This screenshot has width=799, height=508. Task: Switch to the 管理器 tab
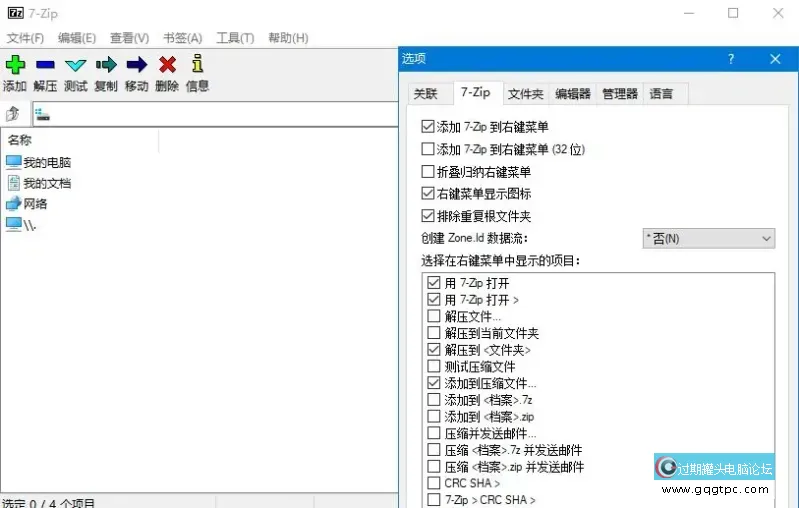[x=620, y=94]
